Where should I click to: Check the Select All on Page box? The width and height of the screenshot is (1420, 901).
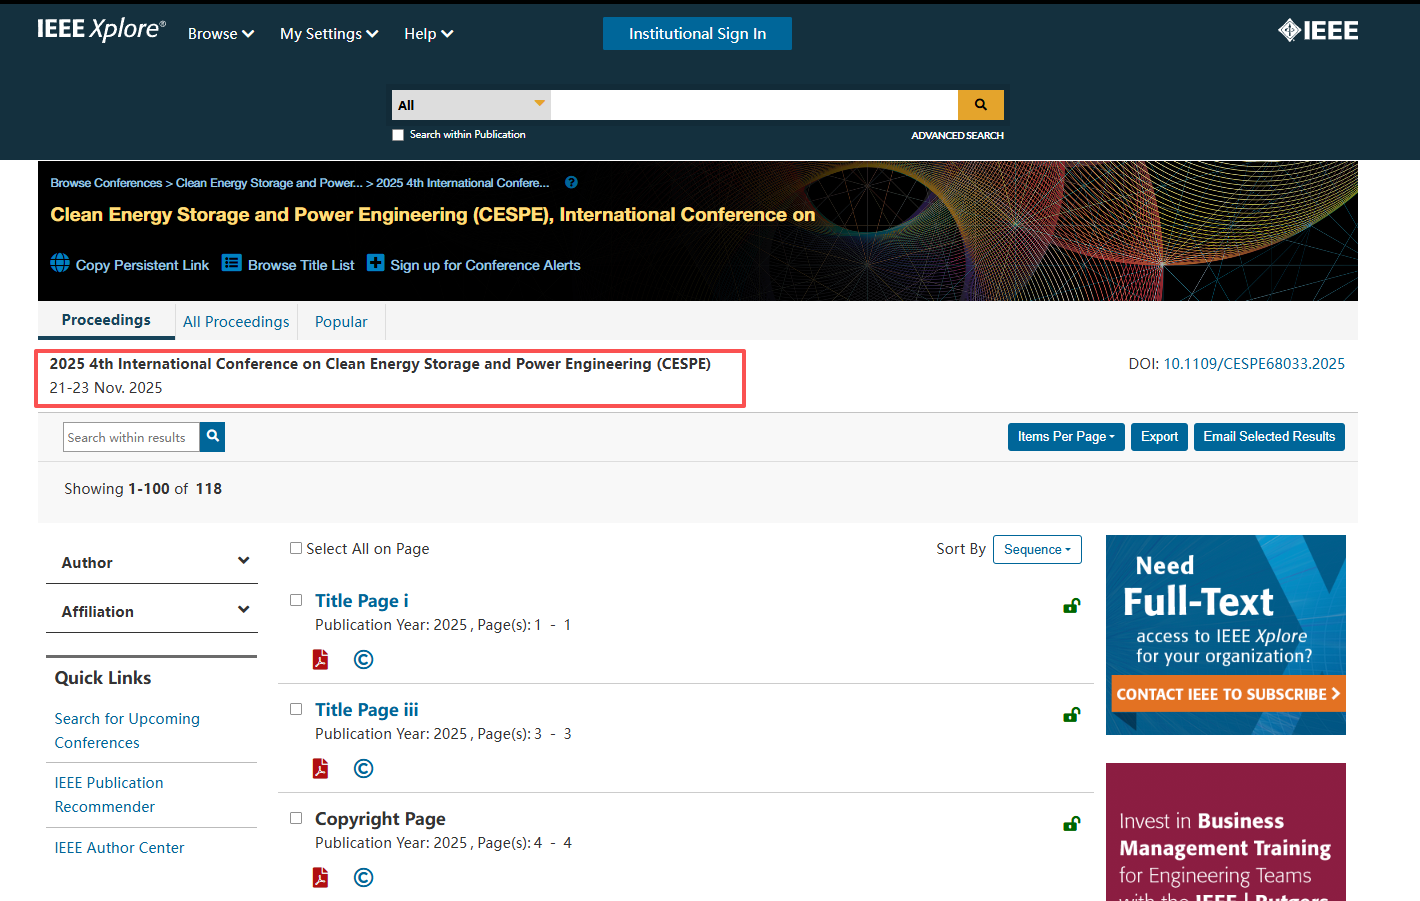296,548
